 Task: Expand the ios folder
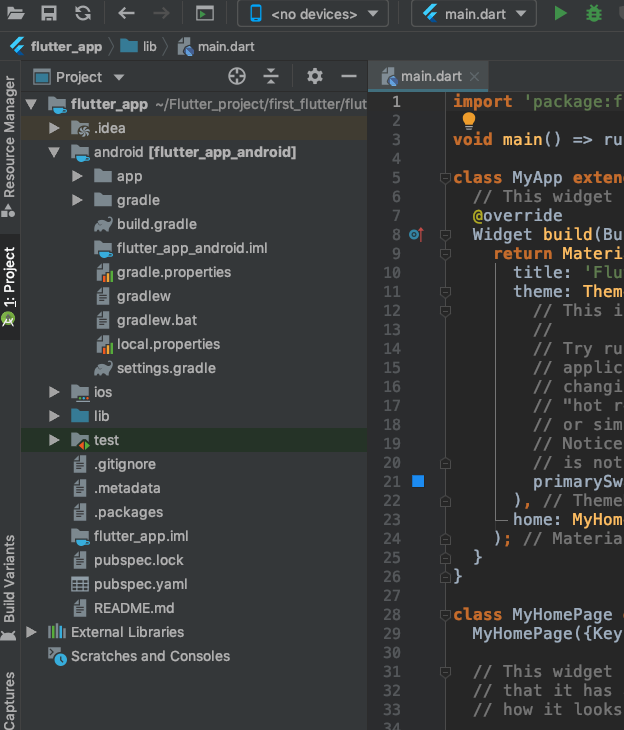(54, 392)
